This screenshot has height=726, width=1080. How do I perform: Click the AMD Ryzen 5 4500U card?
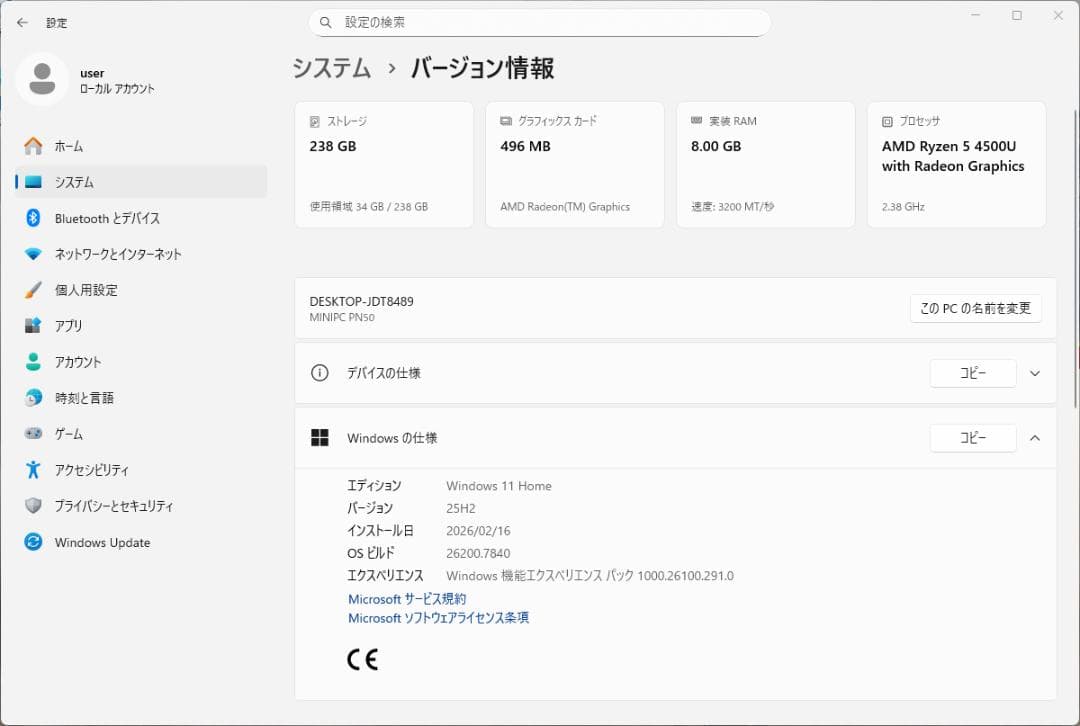pyautogui.click(x=956, y=165)
